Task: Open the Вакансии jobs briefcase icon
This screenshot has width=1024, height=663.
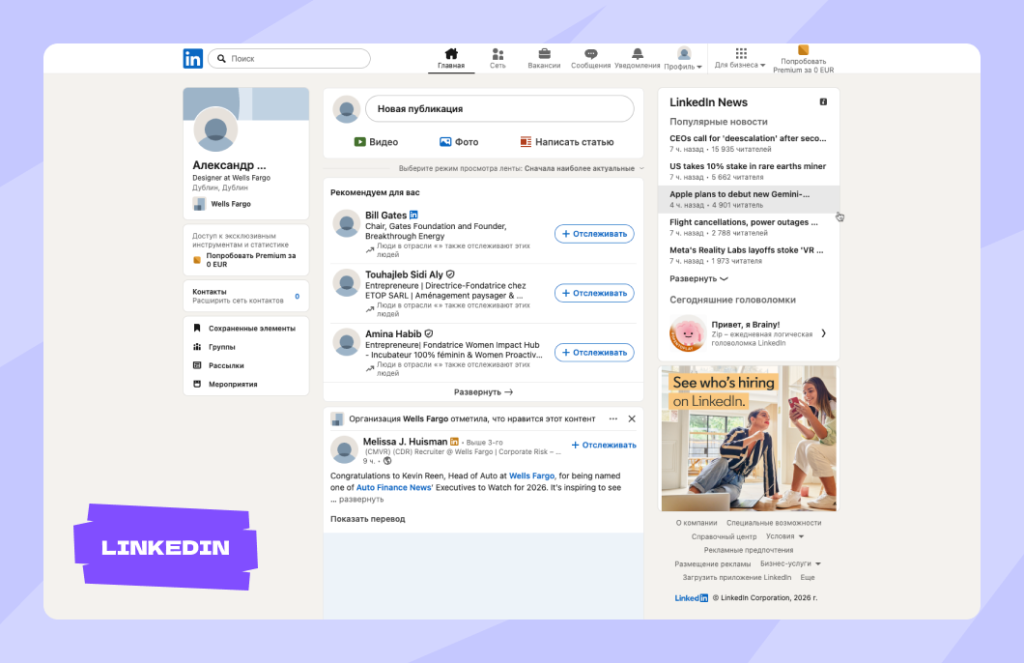Action: point(544,54)
